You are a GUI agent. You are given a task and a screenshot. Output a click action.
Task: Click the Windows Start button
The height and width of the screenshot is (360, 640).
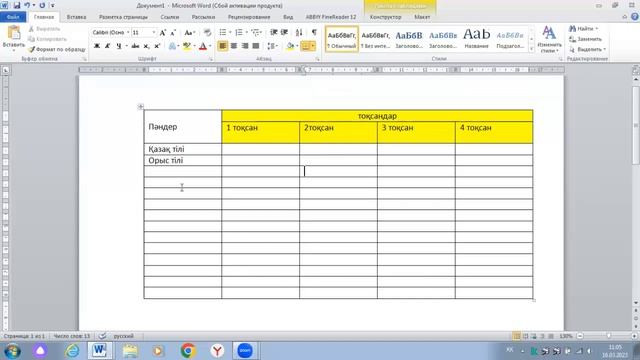(x=12, y=351)
